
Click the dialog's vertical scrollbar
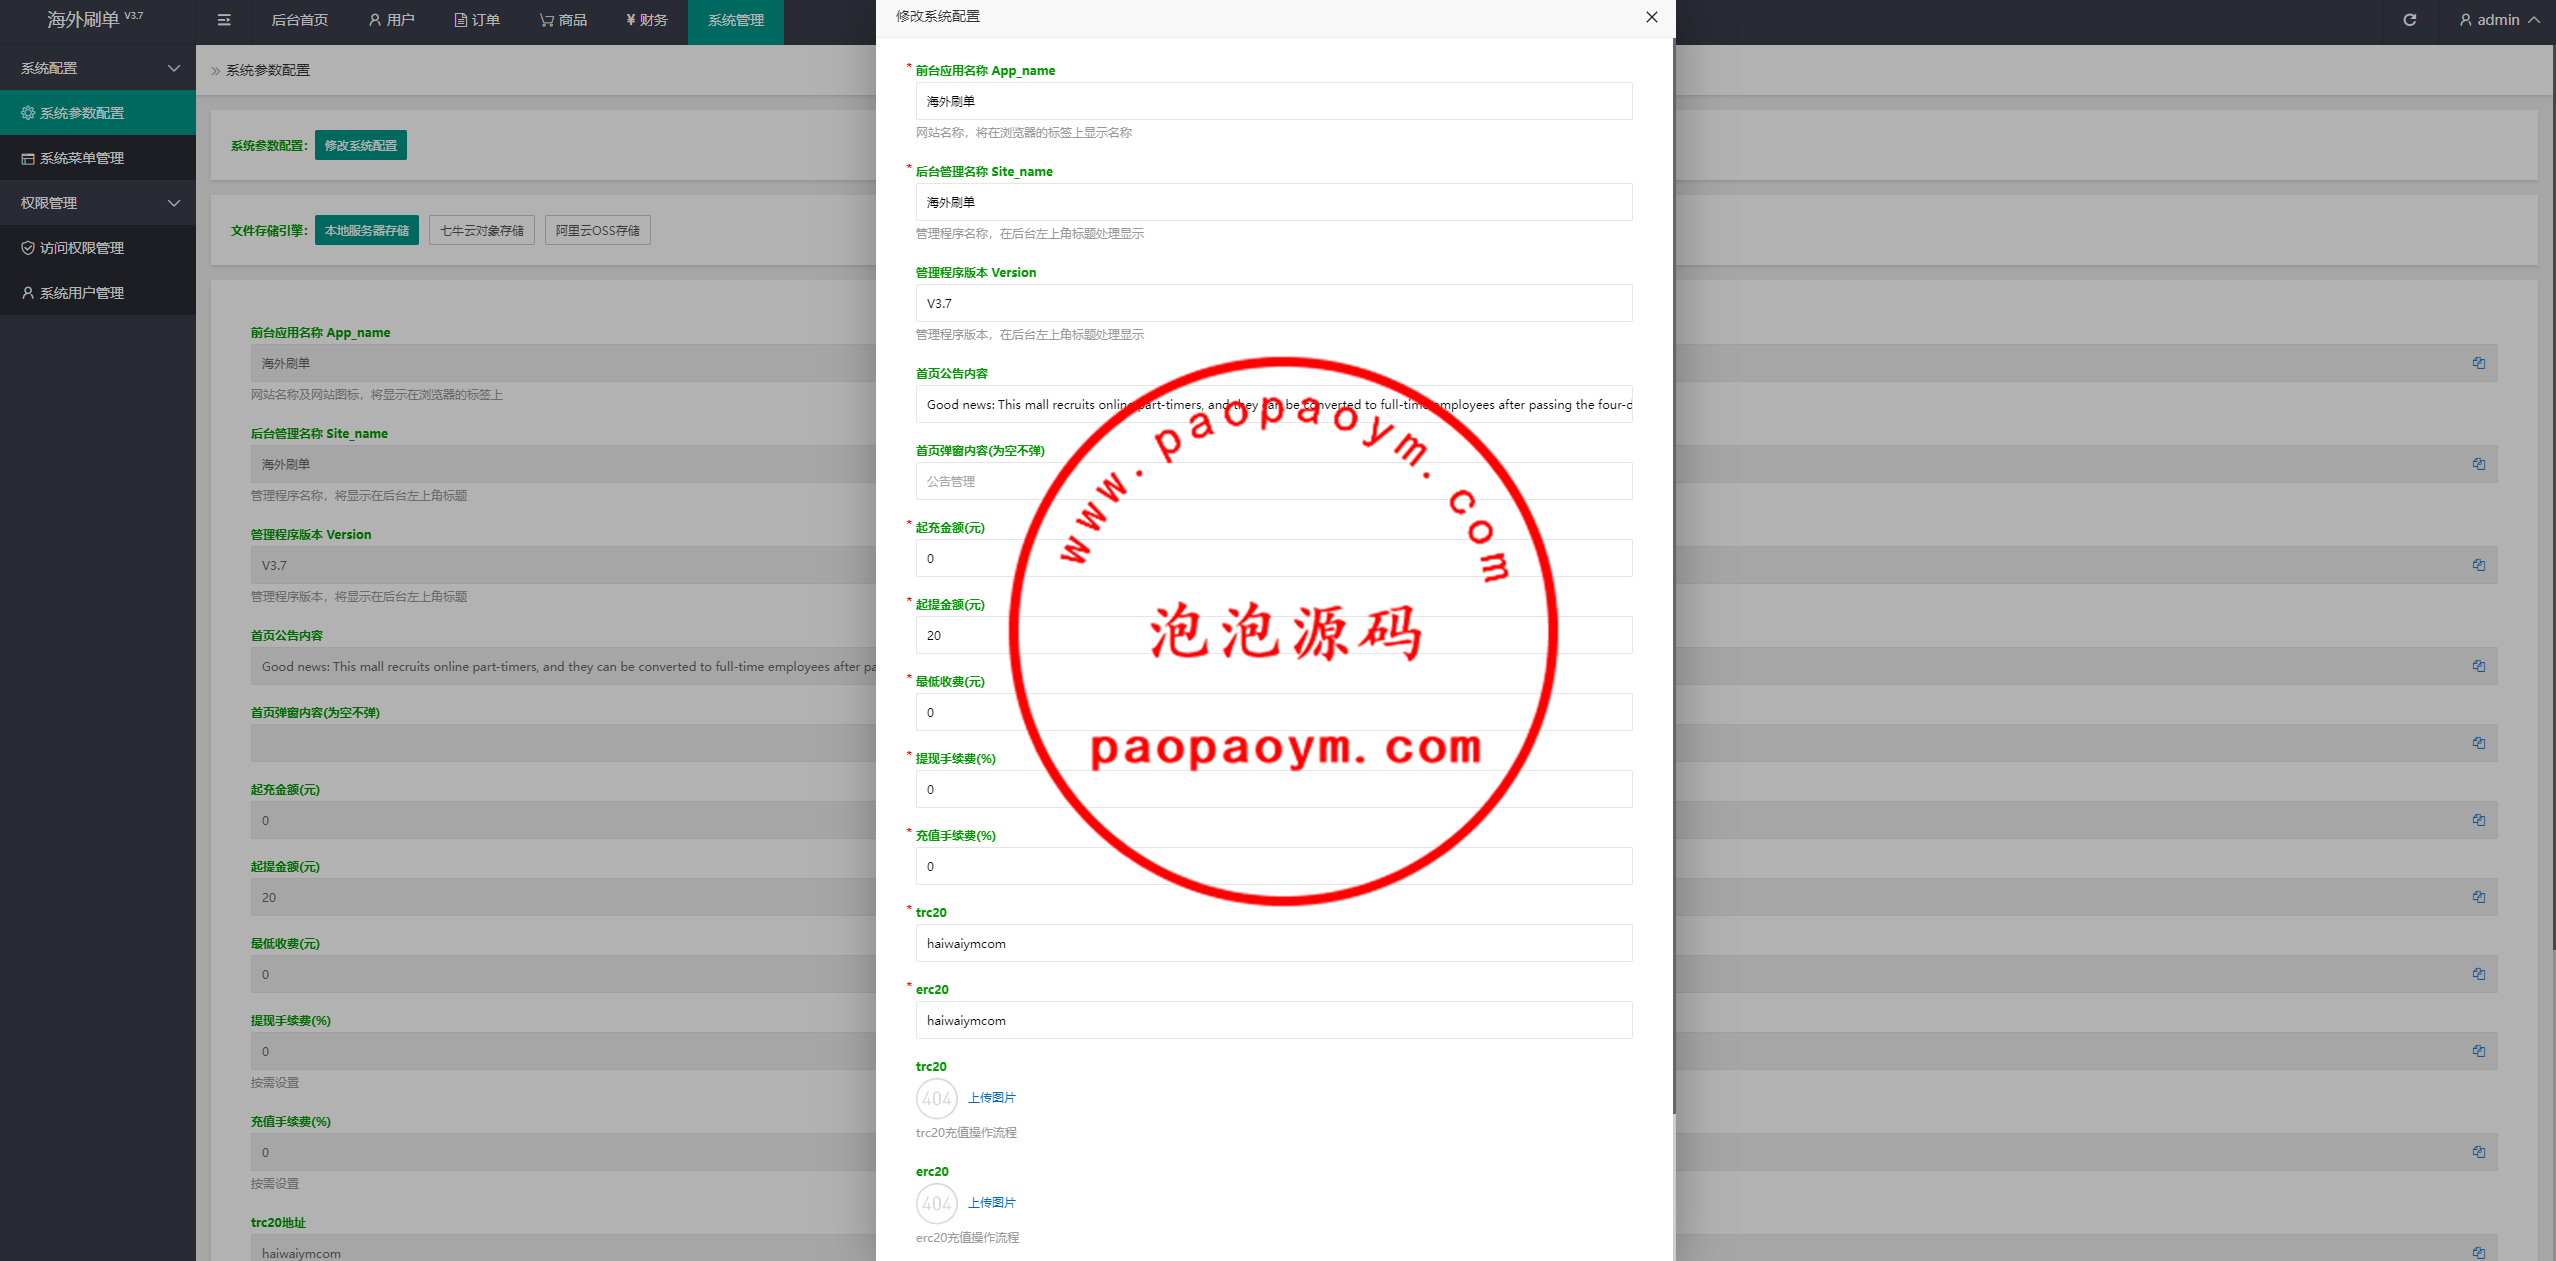(x=1673, y=575)
